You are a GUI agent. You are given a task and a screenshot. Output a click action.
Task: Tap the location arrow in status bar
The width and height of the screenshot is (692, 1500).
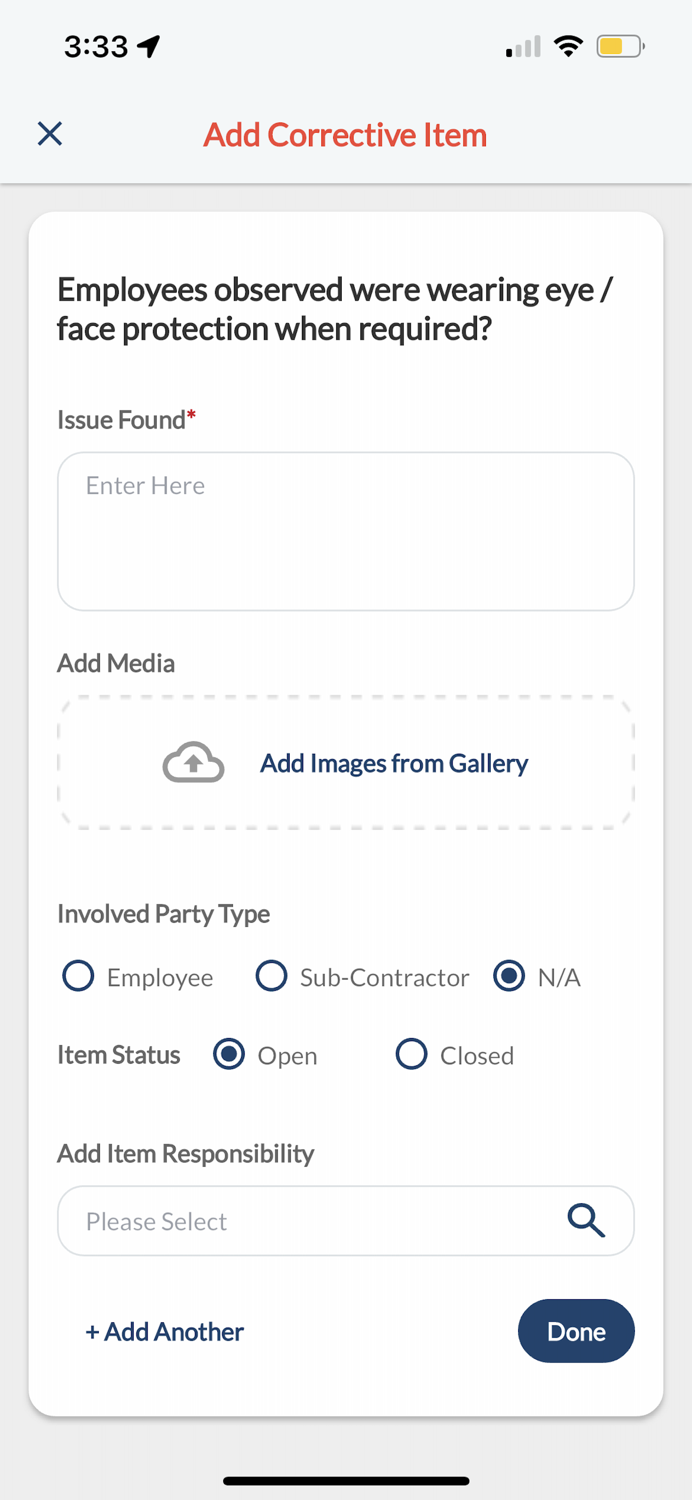click(x=148, y=44)
